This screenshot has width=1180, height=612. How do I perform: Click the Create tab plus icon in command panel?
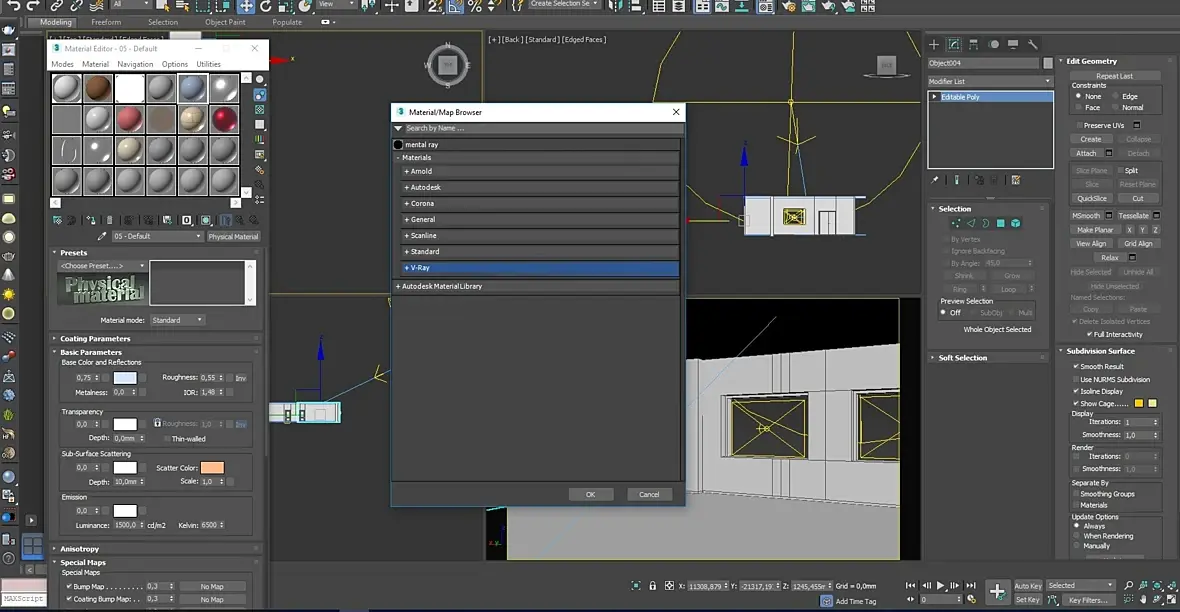tap(934, 45)
